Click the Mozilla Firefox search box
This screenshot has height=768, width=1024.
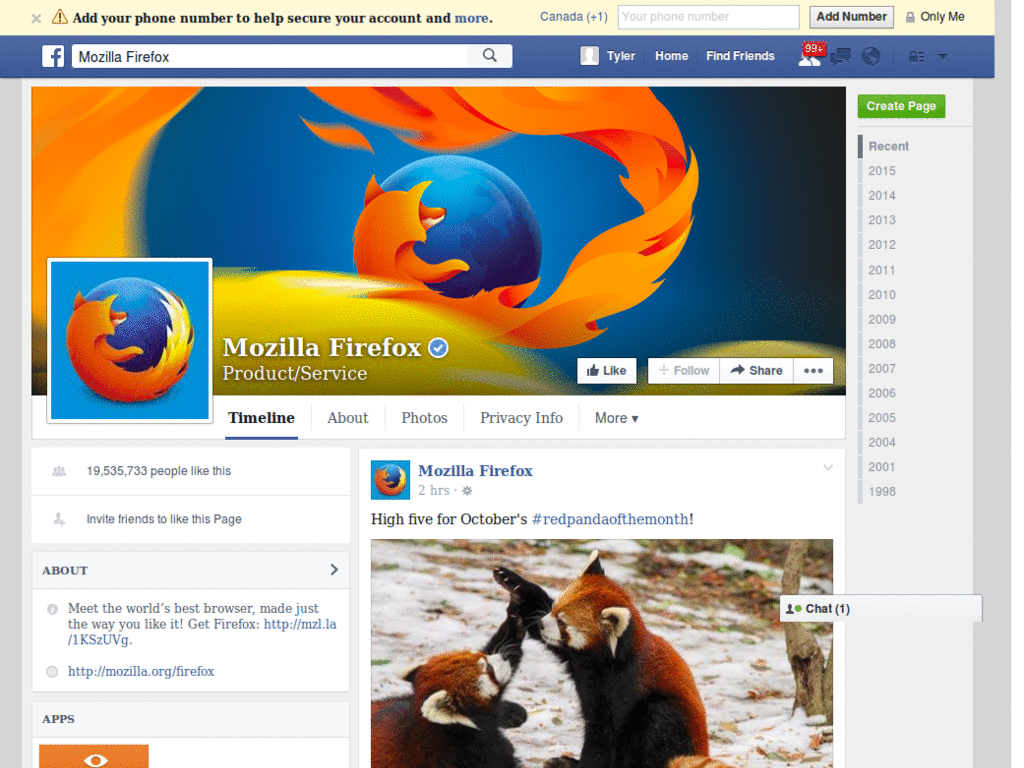270,56
